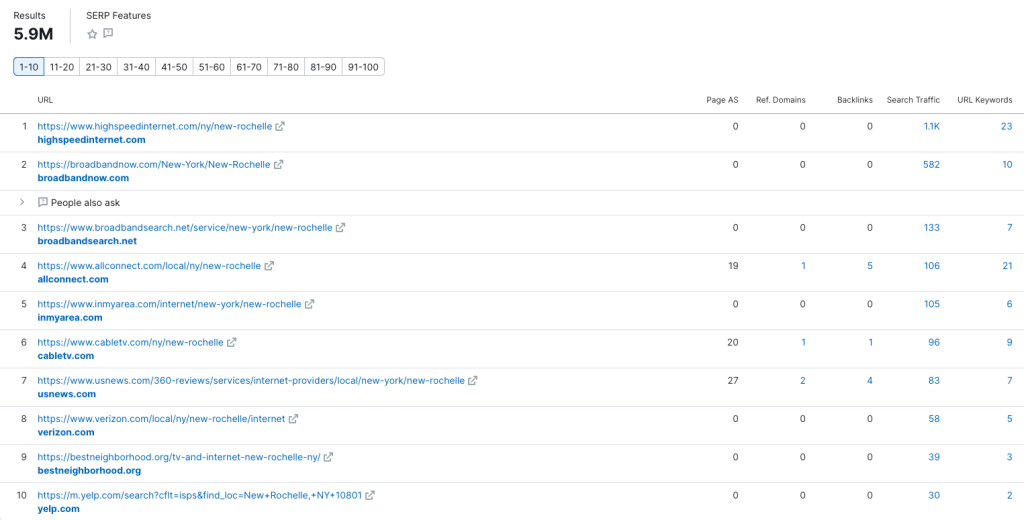Viewport: 1024px width, 520px height.
Task: Select the 41-50 results page tab
Action: pyautogui.click(x=174, y=67)
